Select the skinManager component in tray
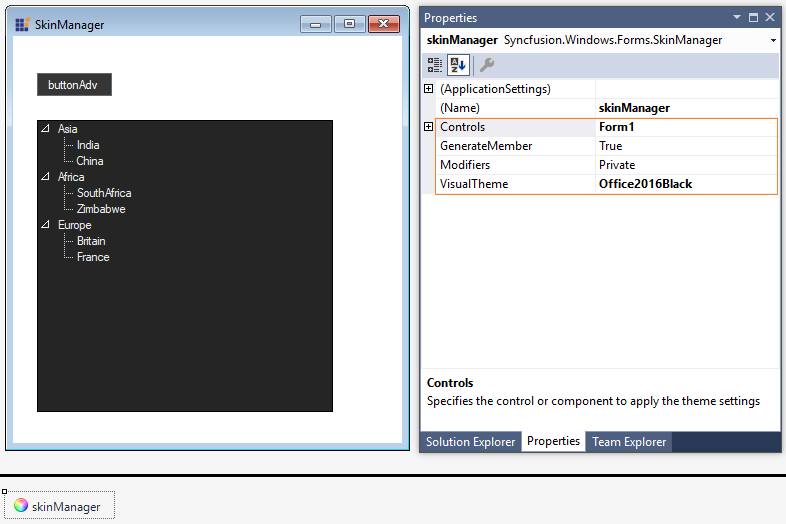Image resolution: width=786 pixels, height=524 pixels. (59, 505)
